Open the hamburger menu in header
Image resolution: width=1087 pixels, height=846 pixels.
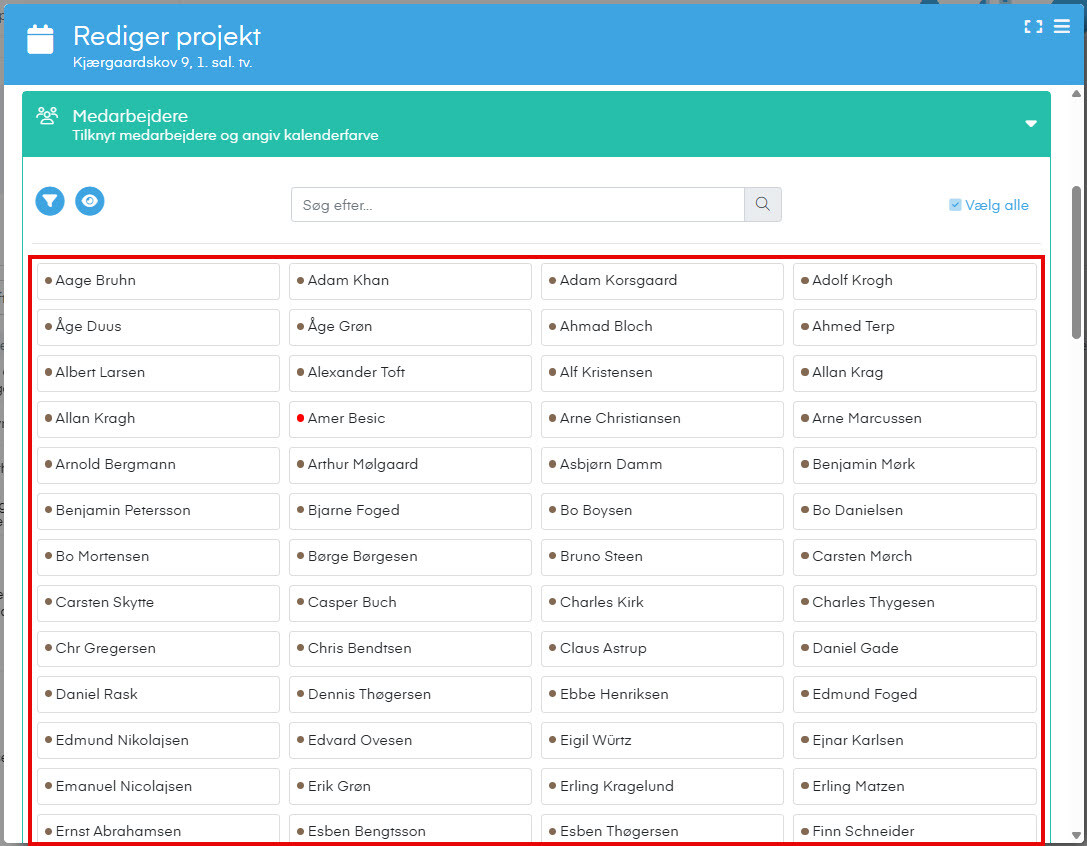1062,27
